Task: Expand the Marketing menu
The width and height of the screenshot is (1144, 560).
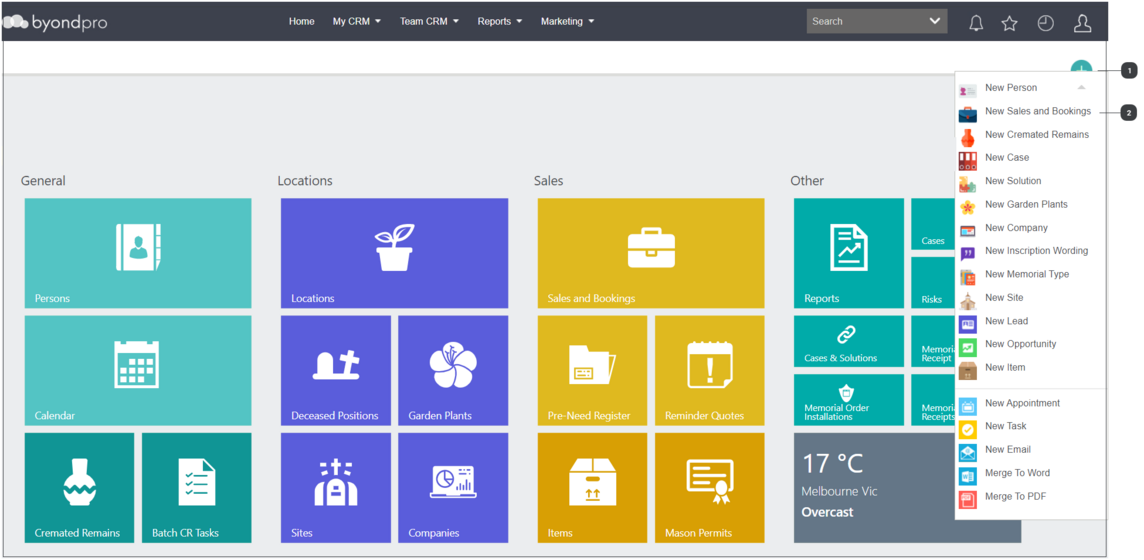Action: coord(568,21)
